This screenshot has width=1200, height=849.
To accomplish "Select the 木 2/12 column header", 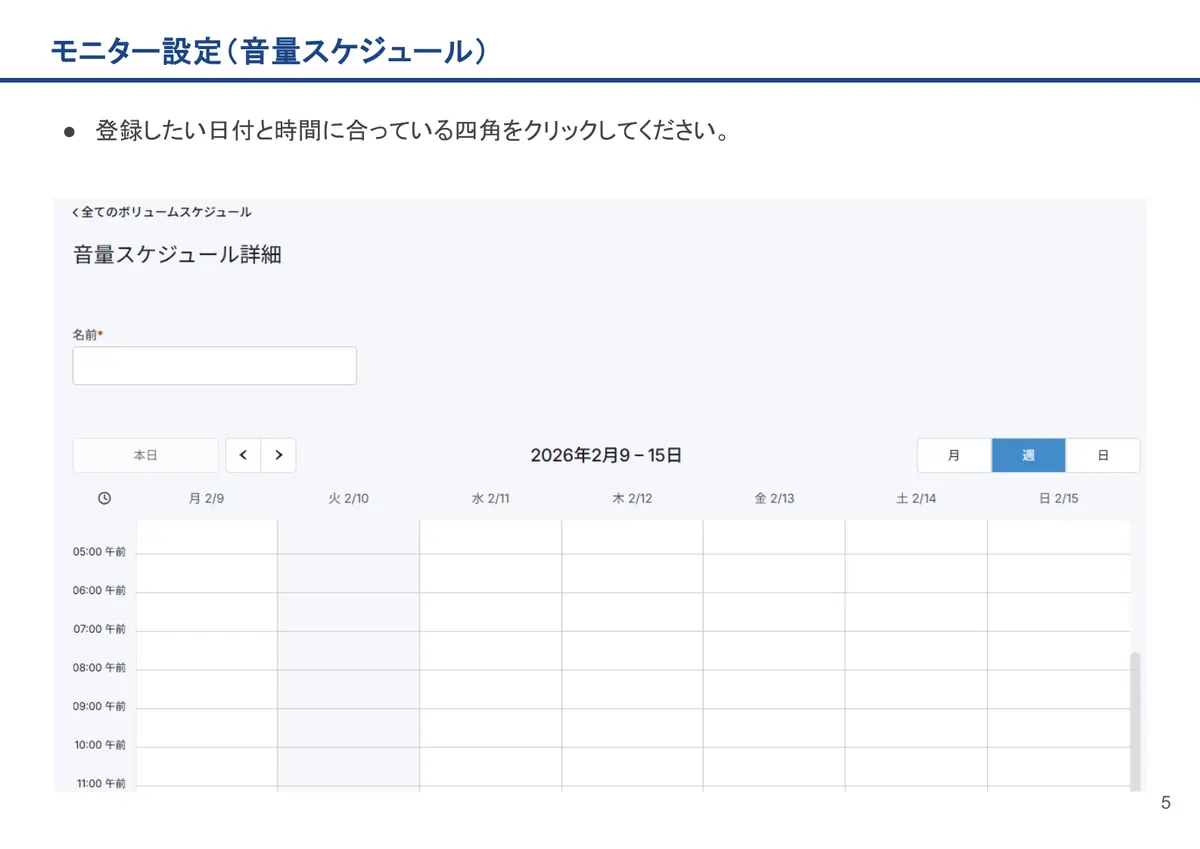I will point(632,498).
